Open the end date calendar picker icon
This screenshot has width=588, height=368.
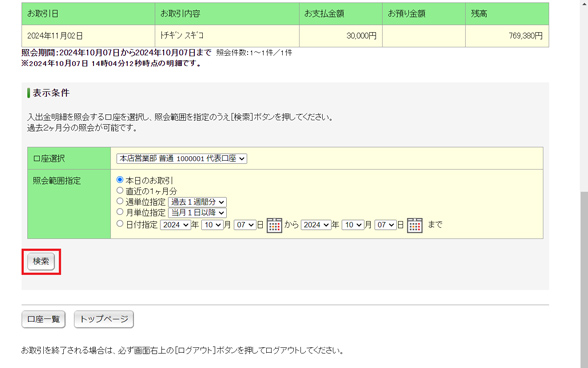415,225
